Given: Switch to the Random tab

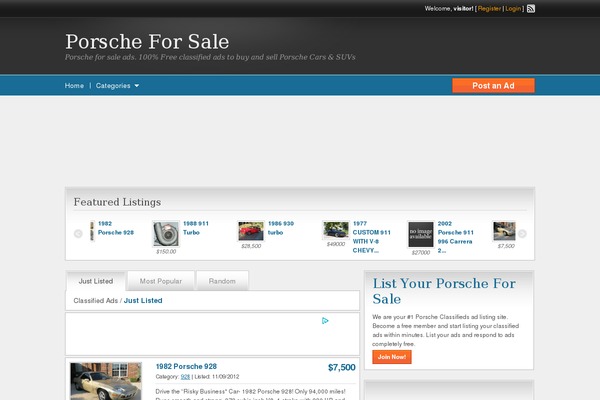Looking at the screenshot, I should pyautogui.click(x=222, y=281).
